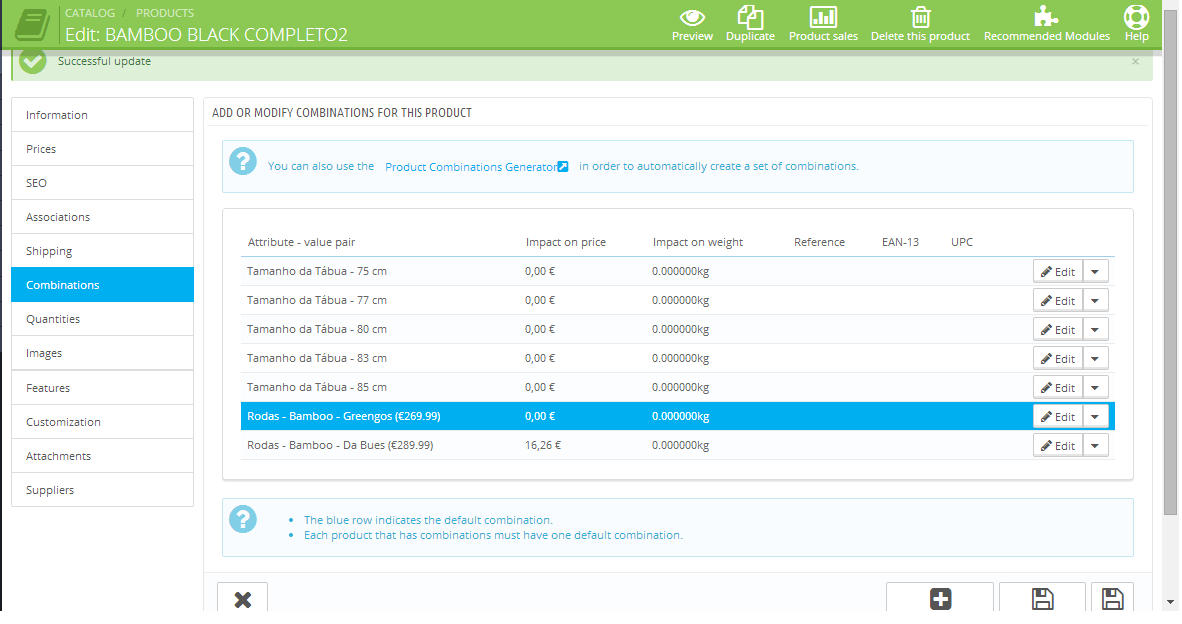Image resolution: width=1182 pixels, height=624 pixels.
Task: Edit the Tamanho da Tábua 83 cm combination
Action: tap(1058, 359)
